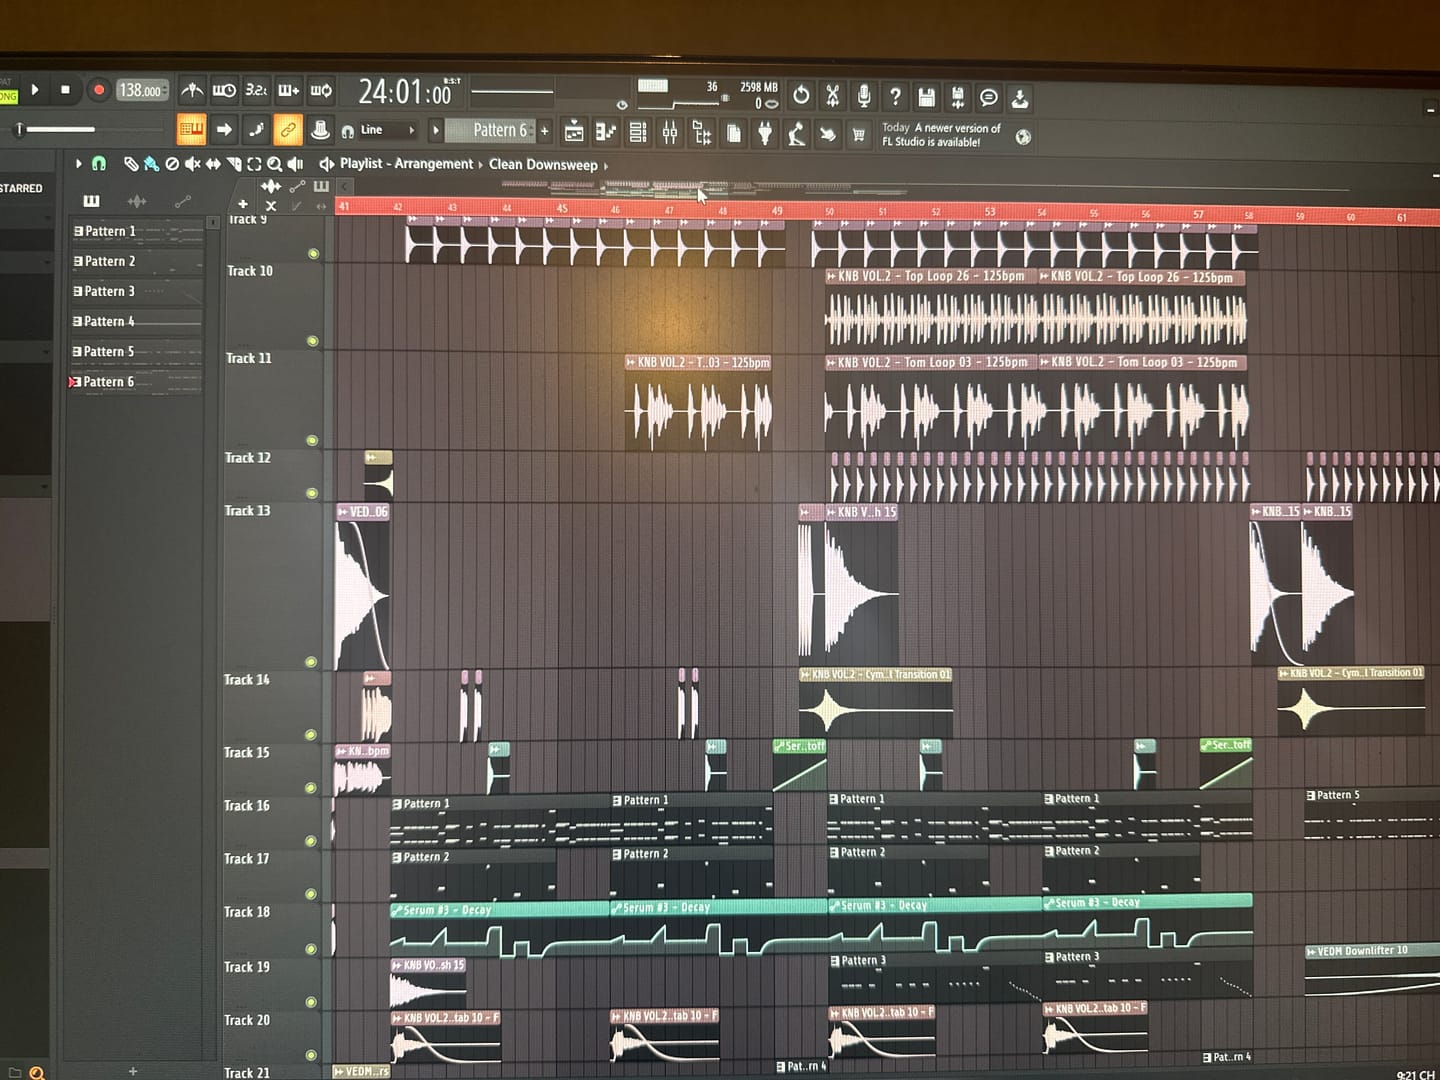
Task: Open the Channel rack icon
Action: [x=638, y=131]
